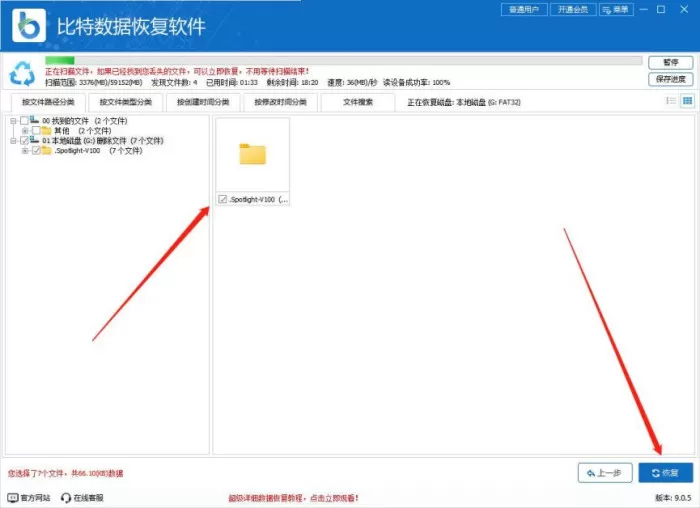This screenshot has height=508, width=700.
Task: Click the 发现文件数: 4 text
Action: (x=174, y=82)
